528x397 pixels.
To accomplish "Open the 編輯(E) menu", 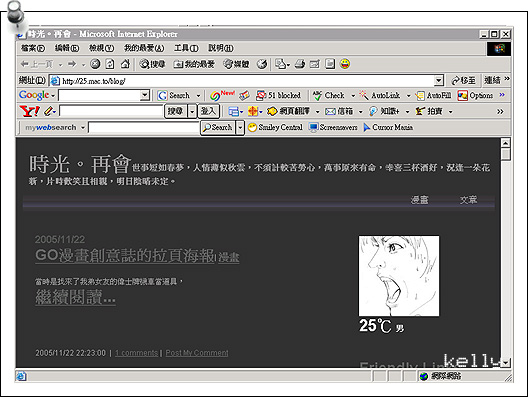I will tap(67, 48).
